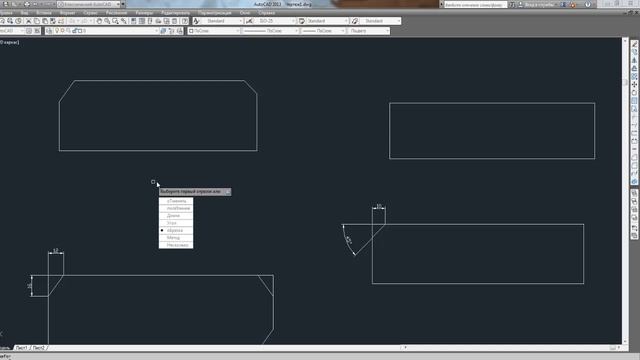Open the Text Style manager icon

click(x=196, y=21)
